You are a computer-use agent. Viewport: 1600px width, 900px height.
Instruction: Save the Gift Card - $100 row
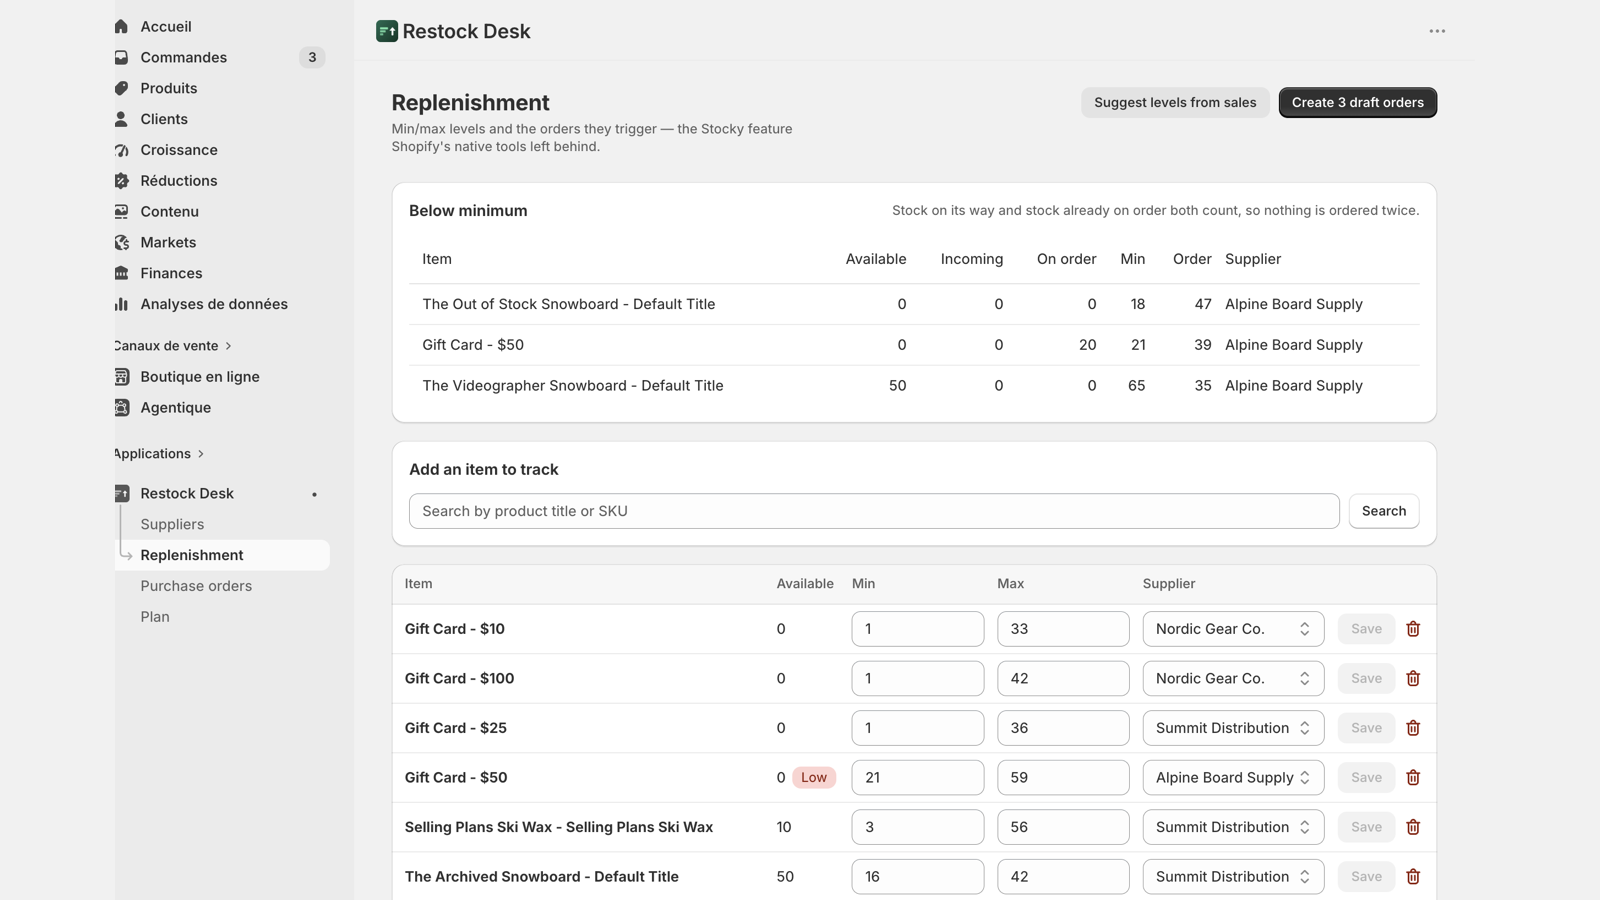click(1366, 679)
